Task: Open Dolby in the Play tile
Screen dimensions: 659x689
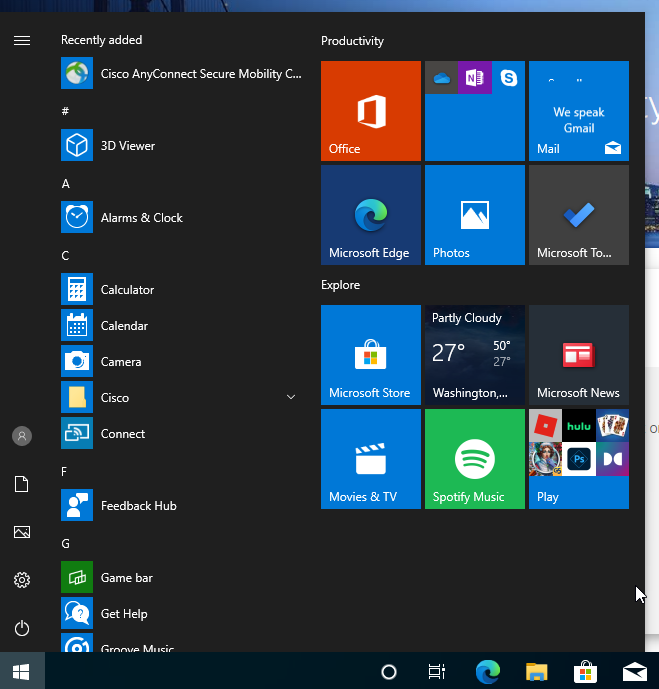Action: click(x=612, y=459)
